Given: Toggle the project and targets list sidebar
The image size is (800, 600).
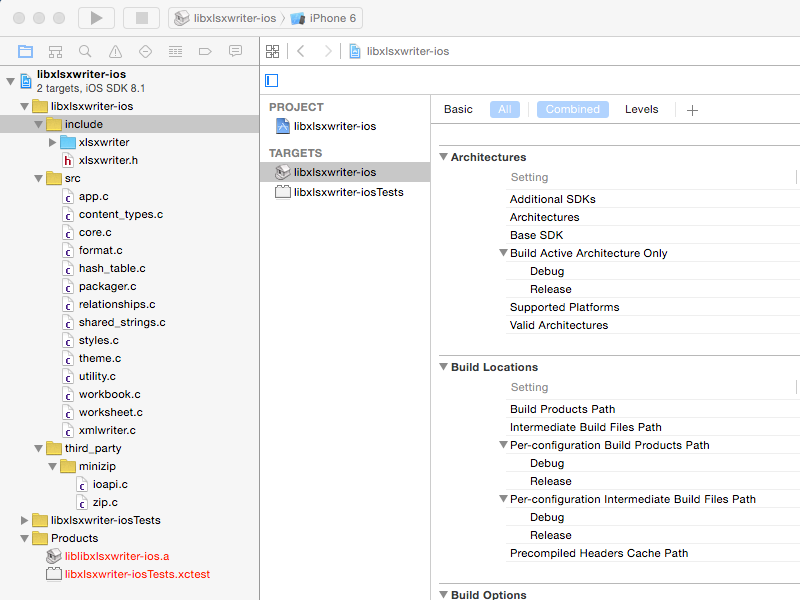Looking at the screenshot, I should click(x=271, y=81).
